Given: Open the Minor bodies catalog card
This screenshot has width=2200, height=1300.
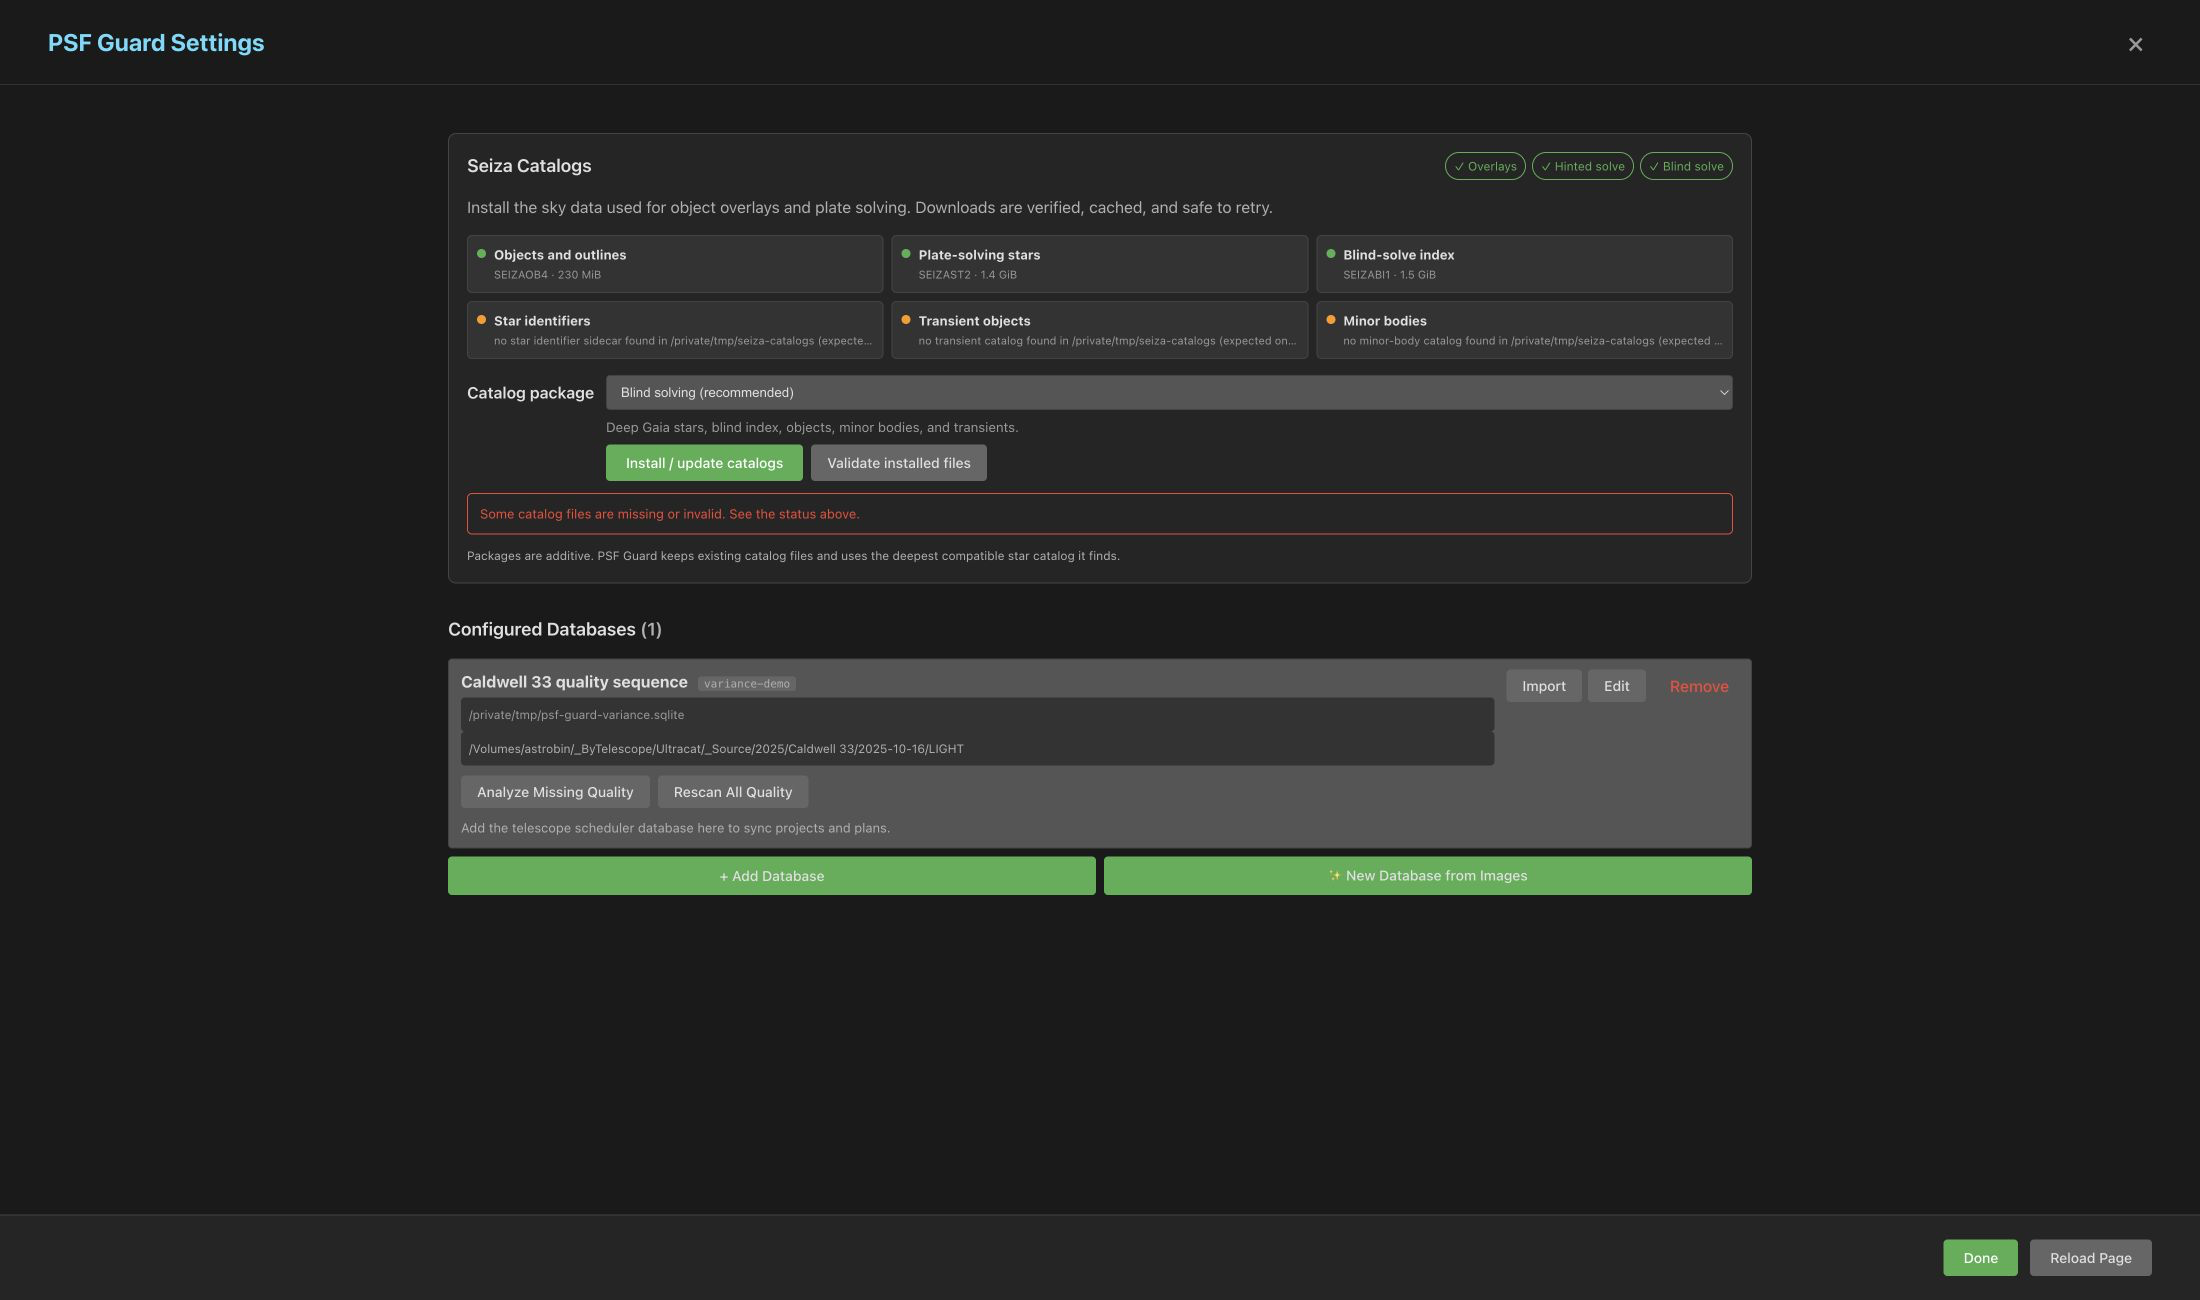Looking at the screenshot, I should (x=1524, y=330).
